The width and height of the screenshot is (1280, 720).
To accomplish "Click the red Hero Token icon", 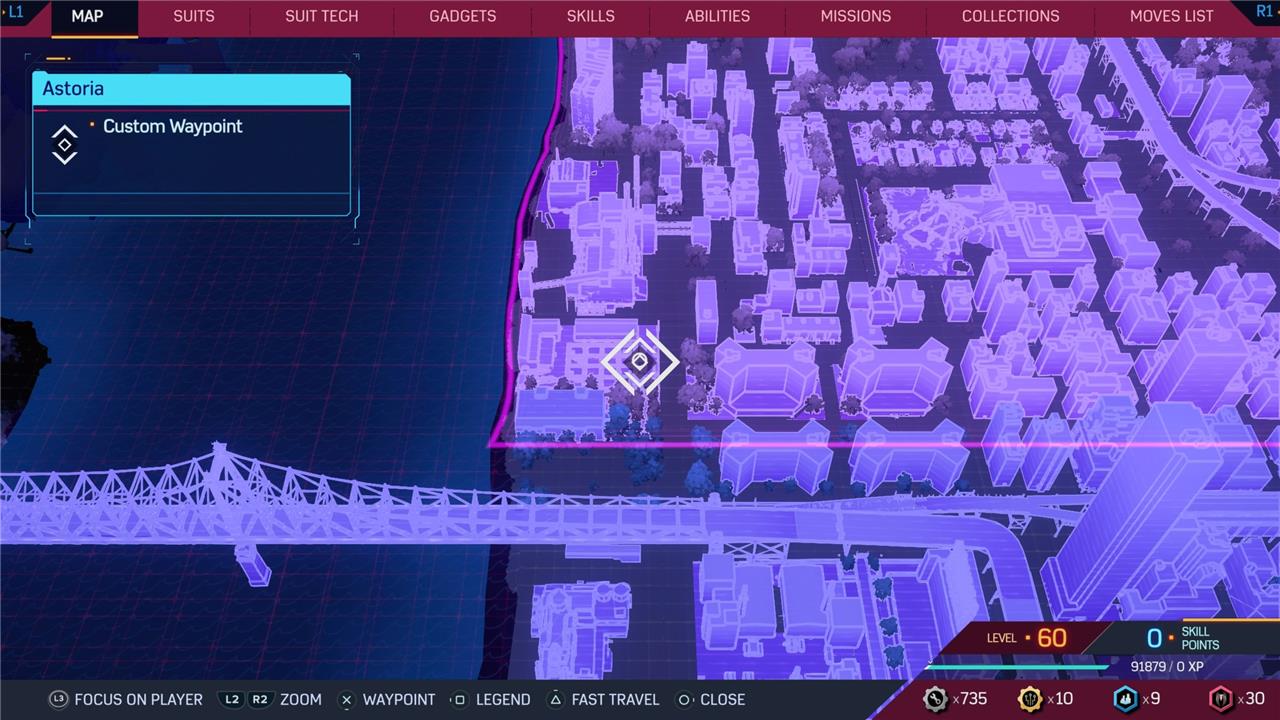I will [x=1221, y=699].
